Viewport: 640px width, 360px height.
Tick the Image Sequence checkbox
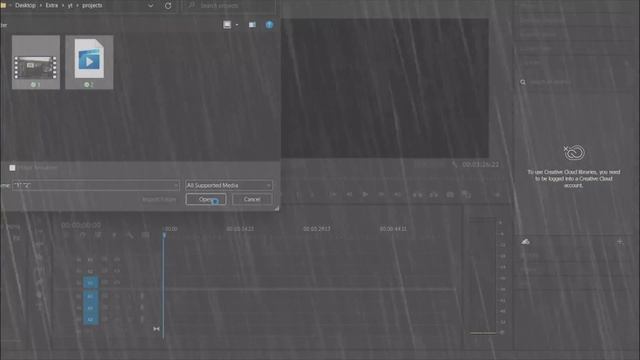coord(12,168)
